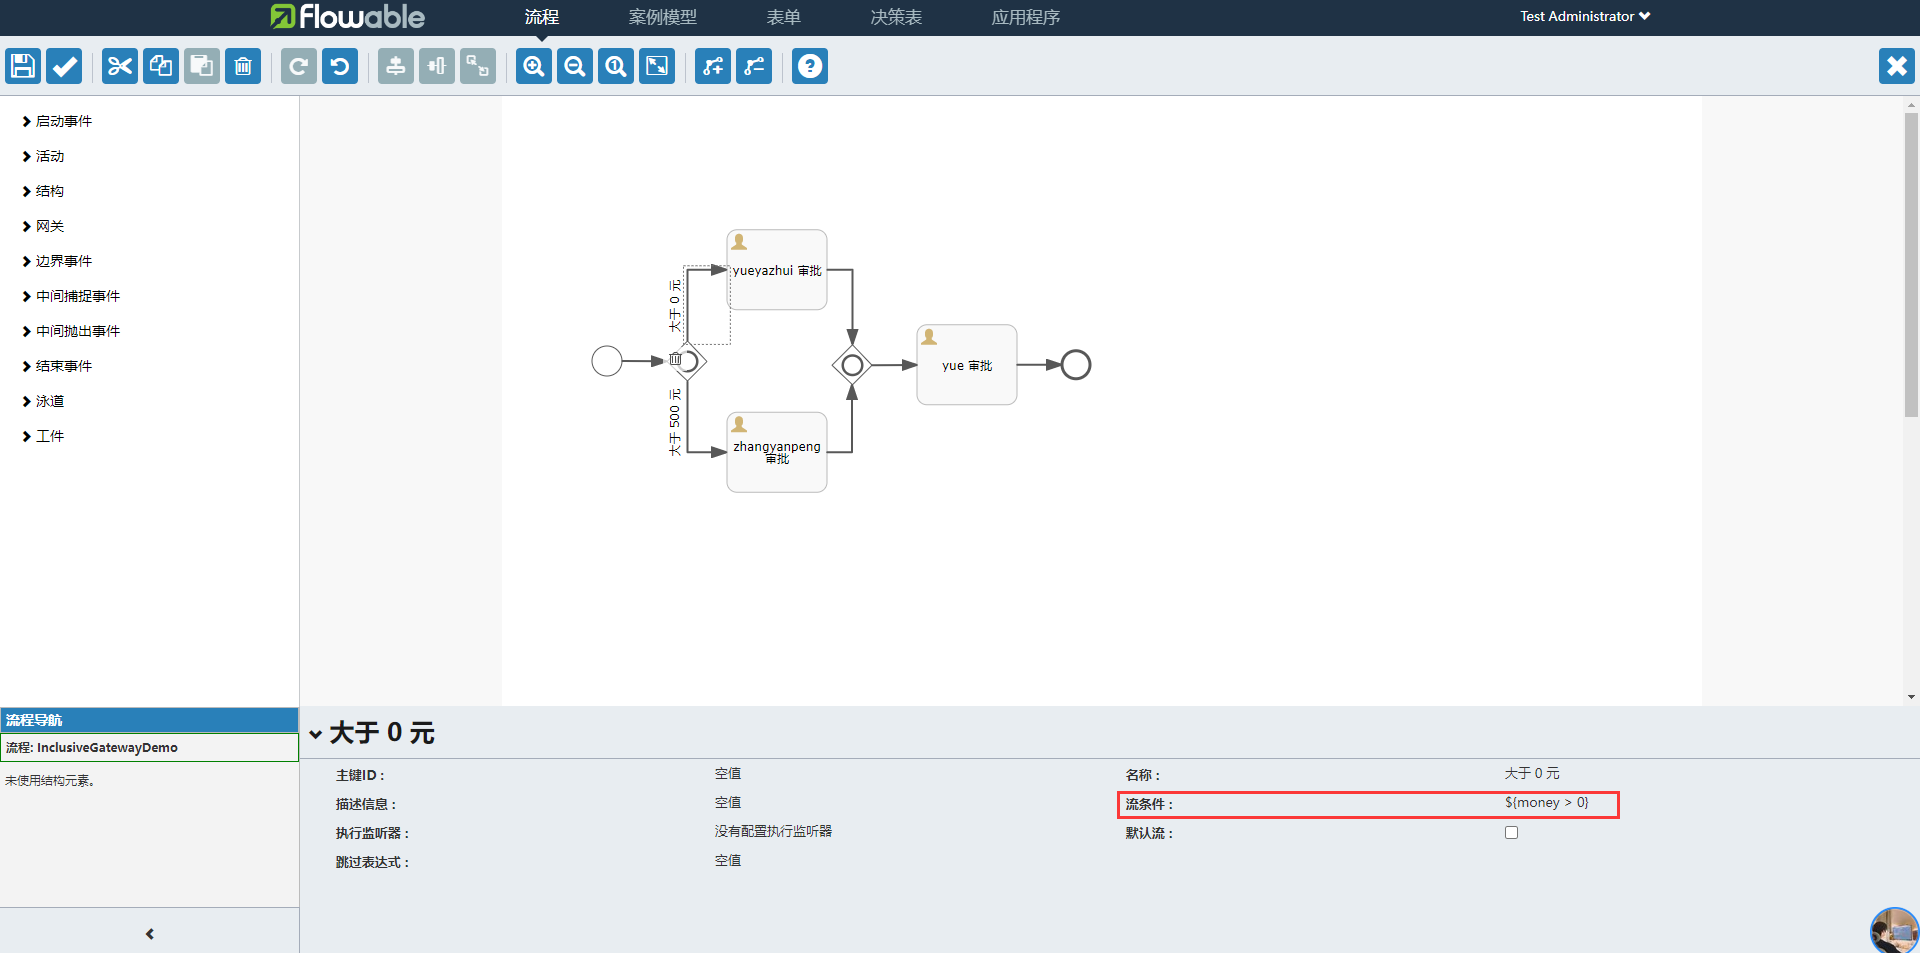Zoom in on the canvas
The image size is (1920, 953).
(534, 67)
